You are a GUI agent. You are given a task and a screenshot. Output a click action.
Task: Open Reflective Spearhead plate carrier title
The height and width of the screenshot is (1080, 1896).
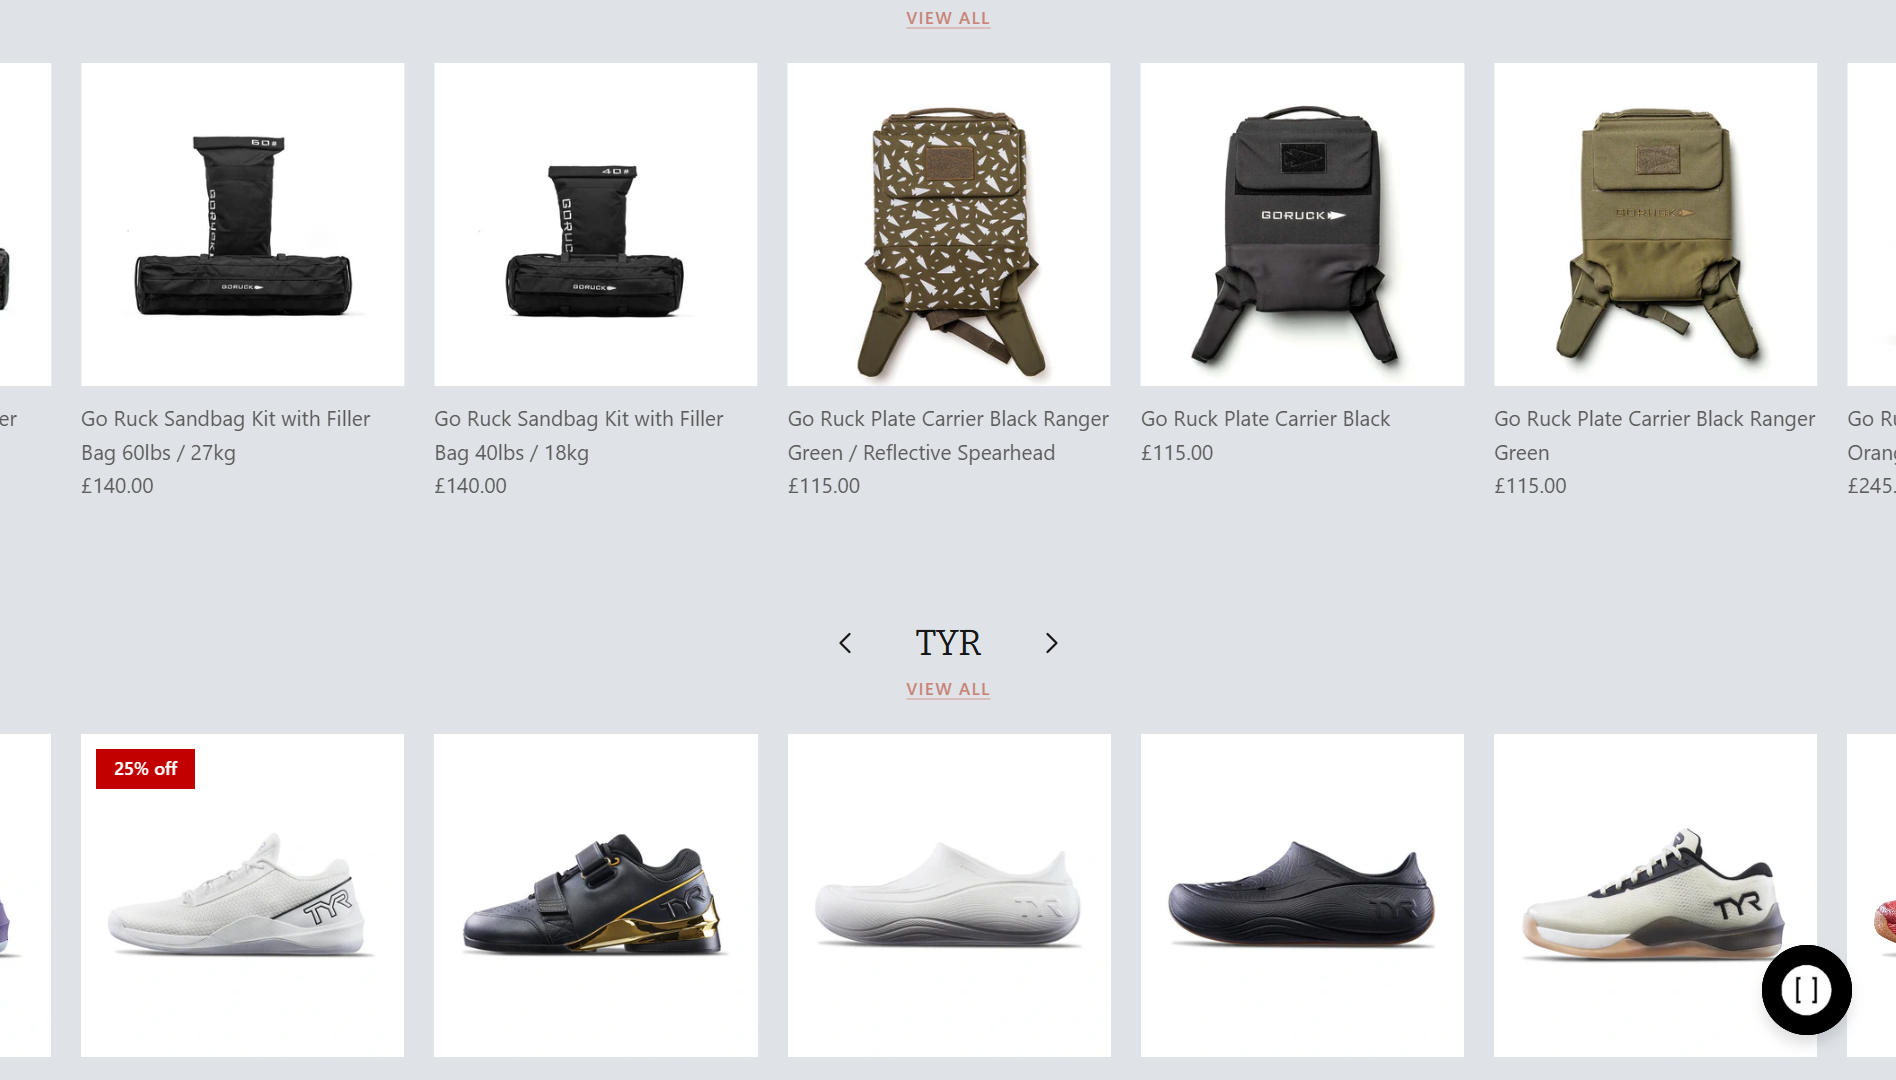point(948,436)
